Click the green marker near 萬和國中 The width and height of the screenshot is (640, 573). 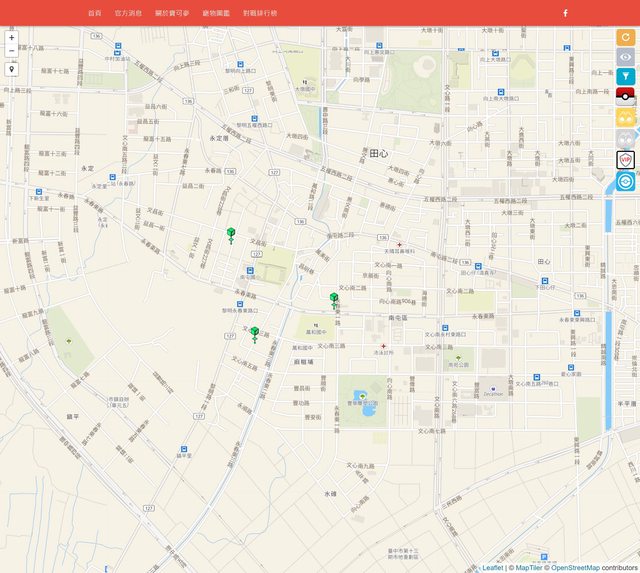pyautogui.click(x=334, y=300)
